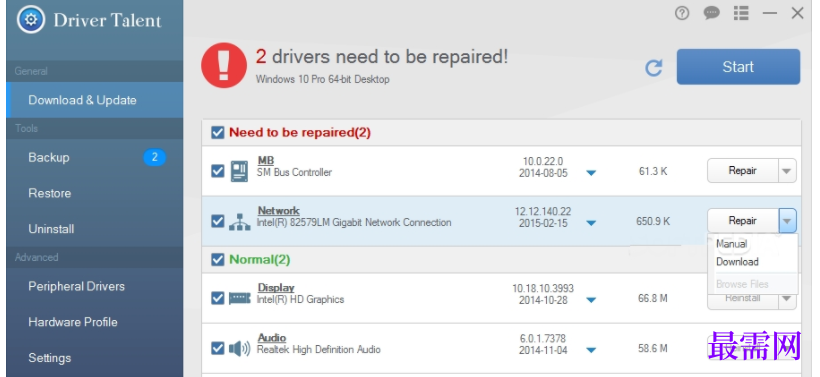
Task: Open the MB driver name link
Action: (x=266, y=161)
